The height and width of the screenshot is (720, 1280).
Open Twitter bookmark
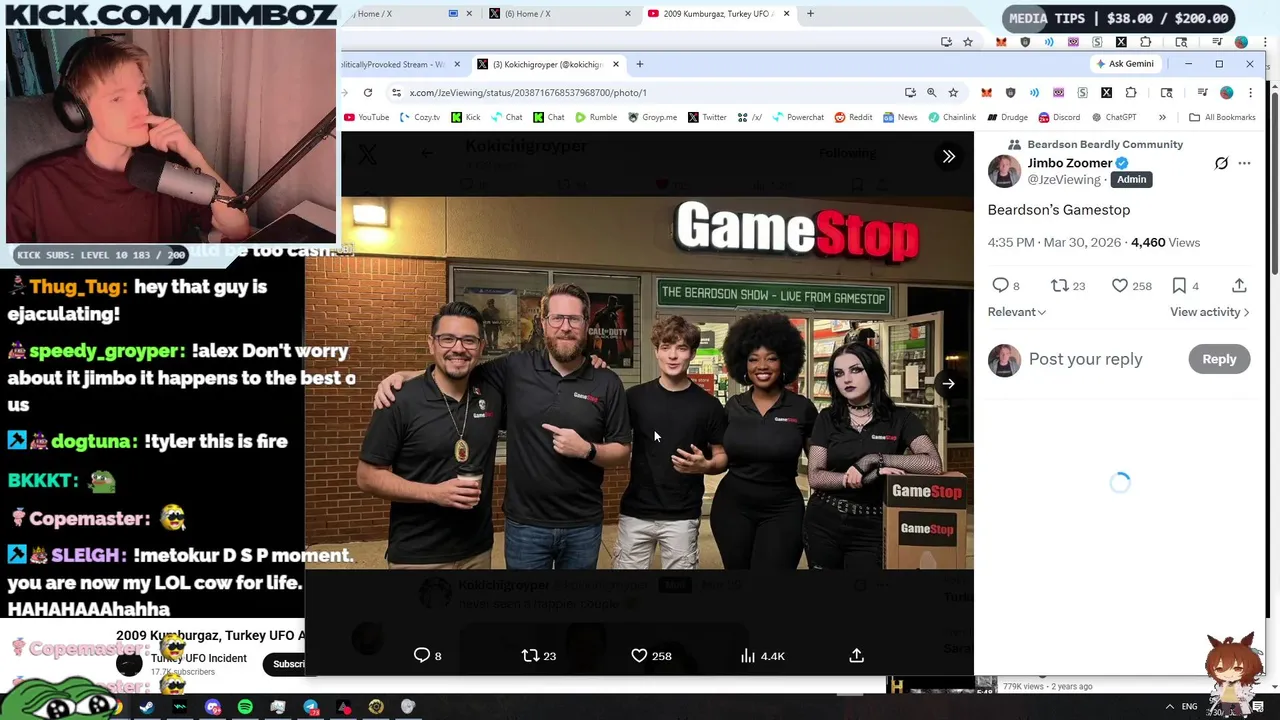coord(707,117)
